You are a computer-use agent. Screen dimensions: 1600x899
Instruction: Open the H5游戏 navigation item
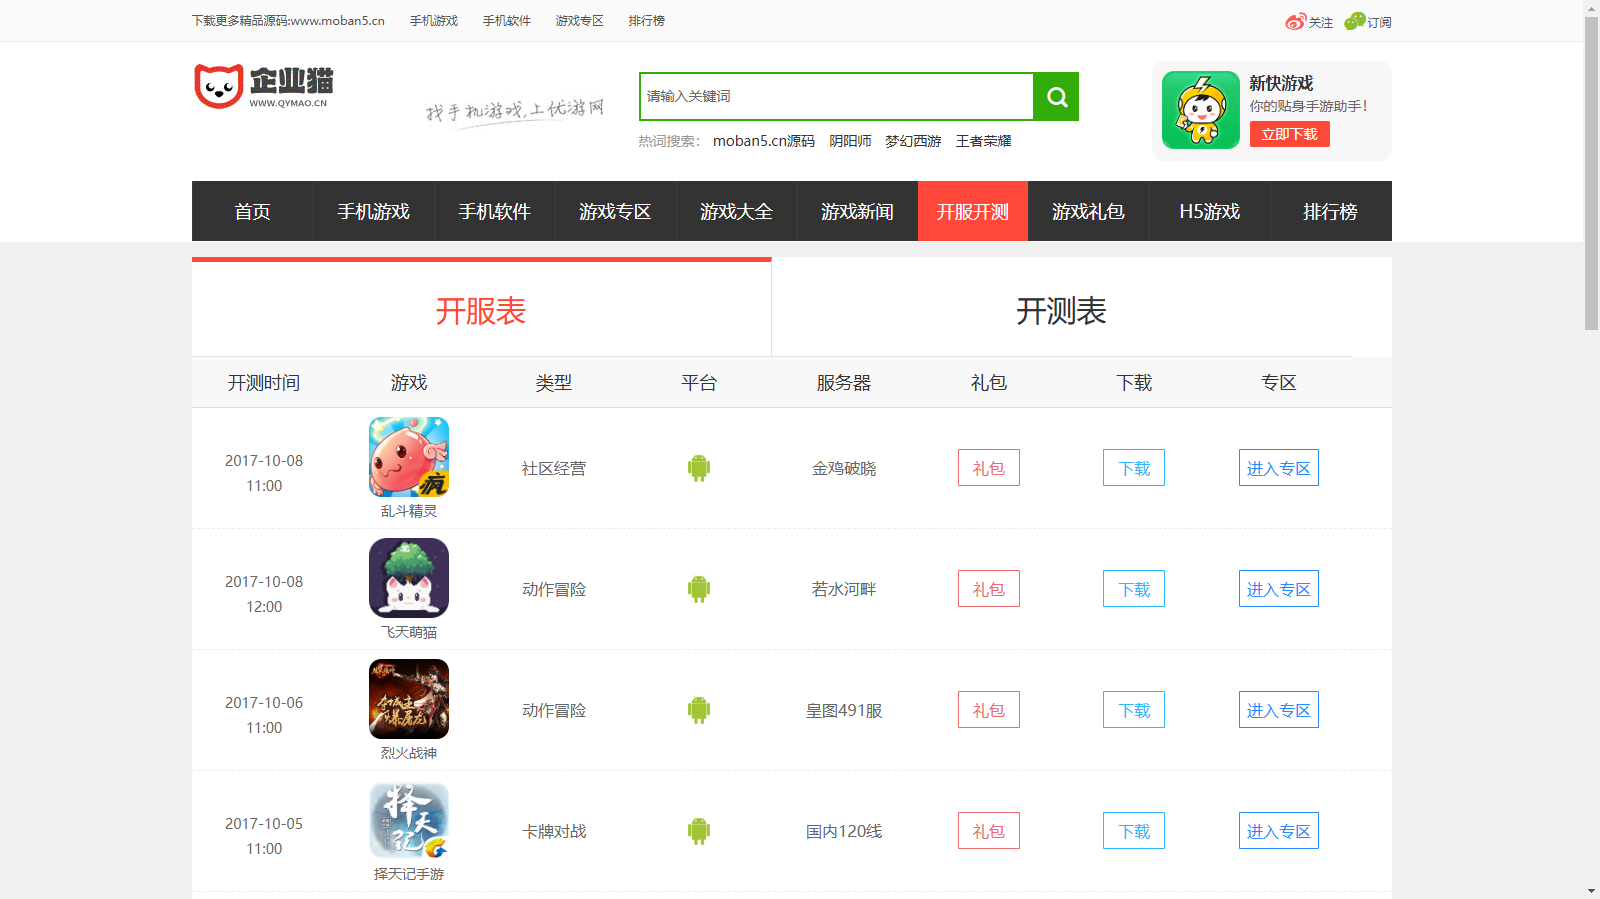pyautogui.click(x=1210, y=211)
